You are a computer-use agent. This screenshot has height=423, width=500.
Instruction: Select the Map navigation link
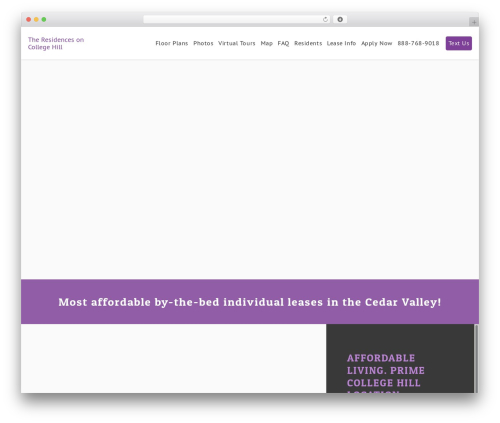tap(266, 43)
